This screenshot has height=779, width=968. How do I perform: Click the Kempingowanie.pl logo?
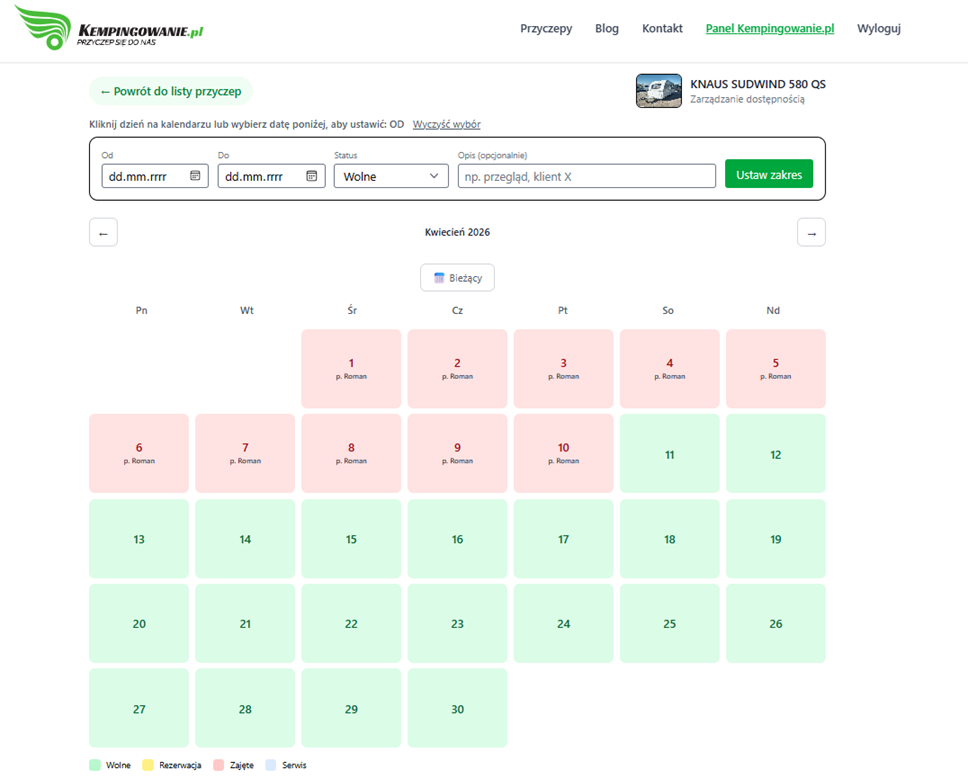(109, 29)
